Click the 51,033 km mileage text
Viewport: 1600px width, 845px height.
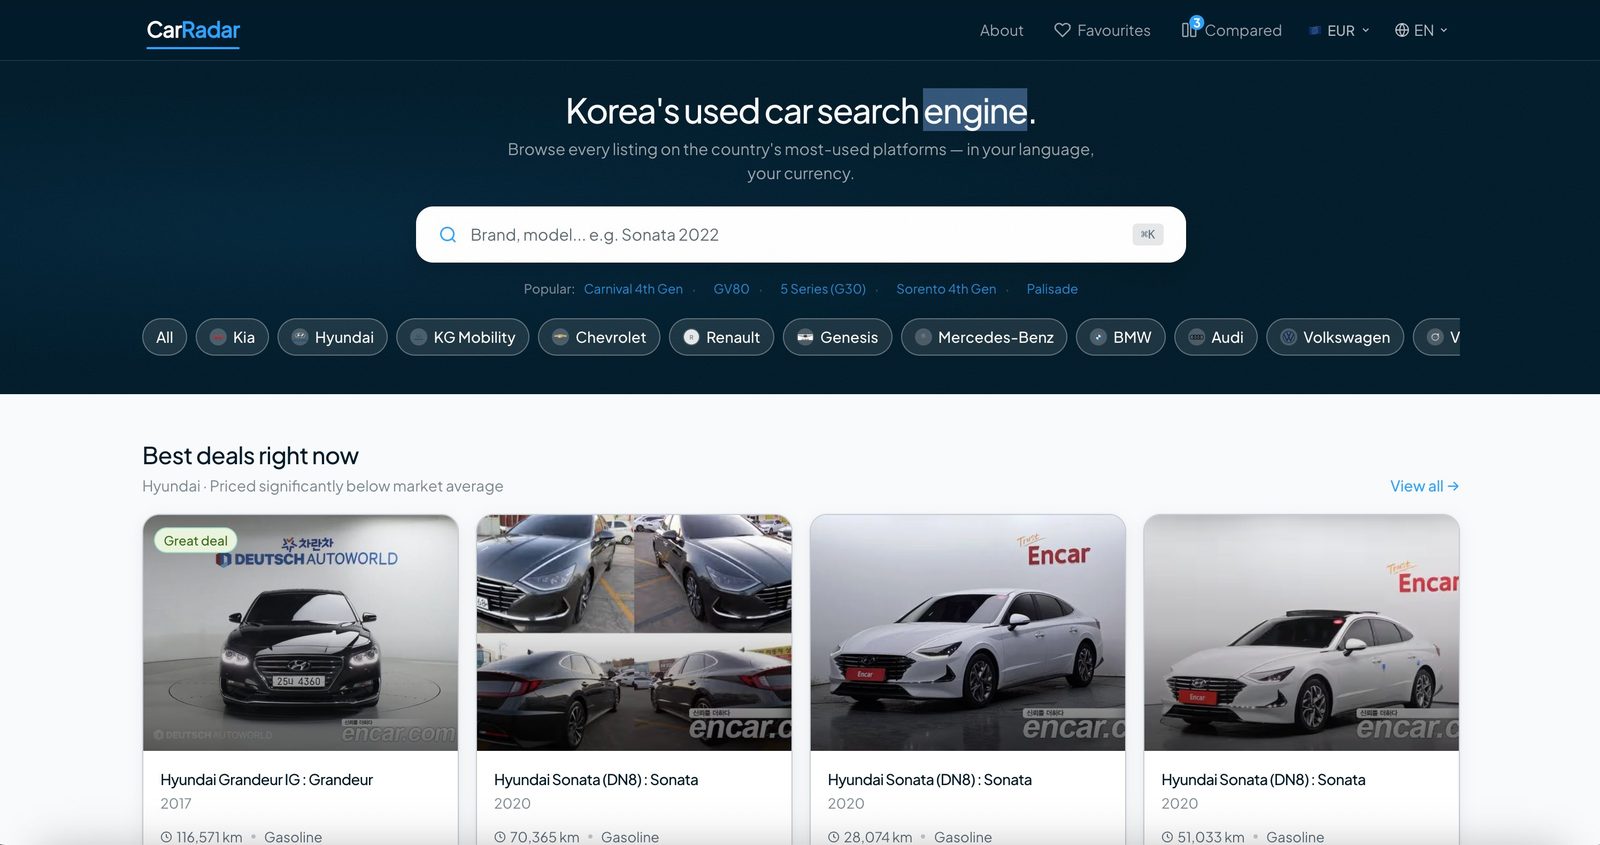pos(1211,837)
